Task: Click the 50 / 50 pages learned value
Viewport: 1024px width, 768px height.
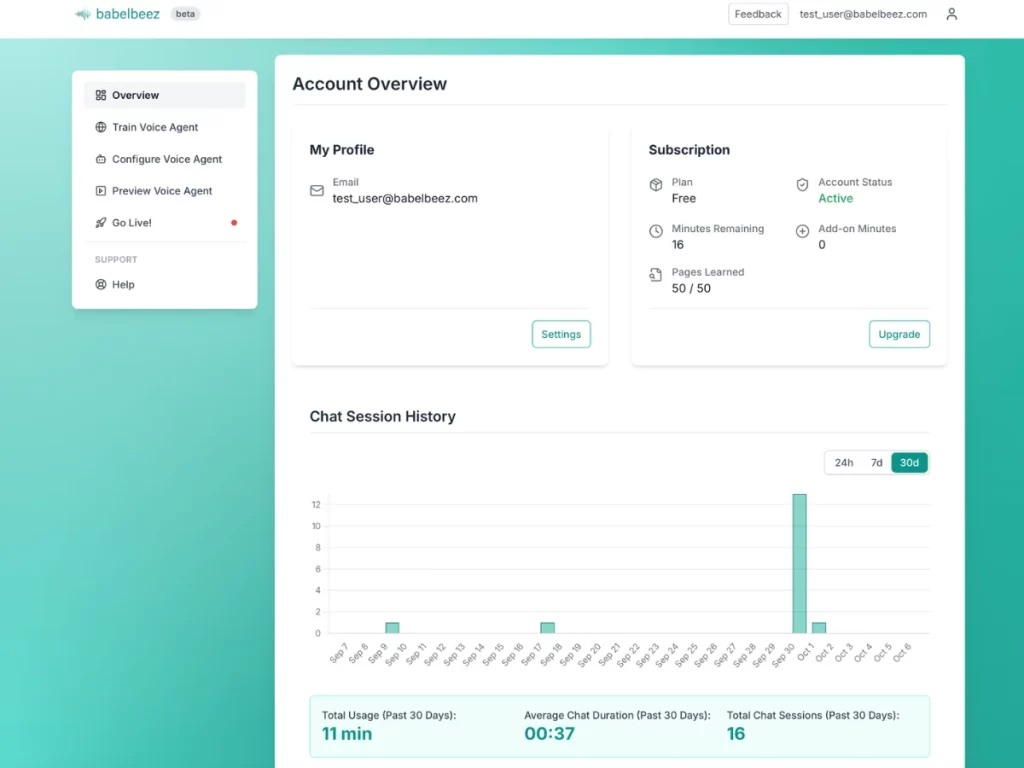Action: click(691, 289)
